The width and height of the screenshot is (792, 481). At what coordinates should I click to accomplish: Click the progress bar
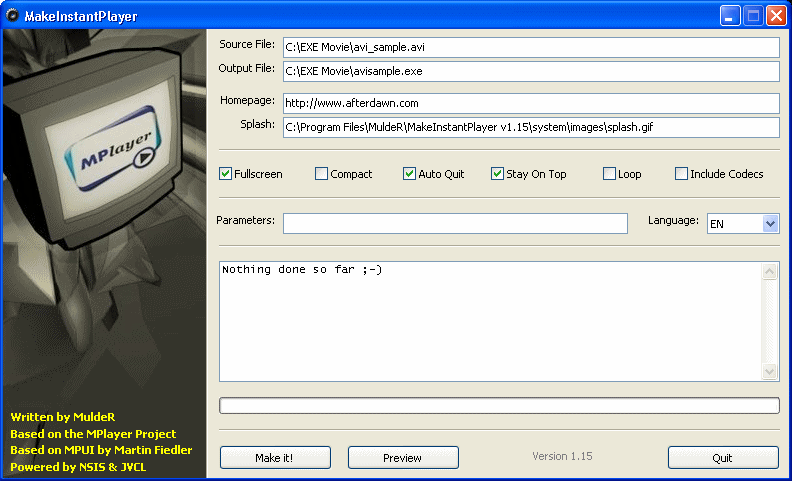(x=499, y=405)
